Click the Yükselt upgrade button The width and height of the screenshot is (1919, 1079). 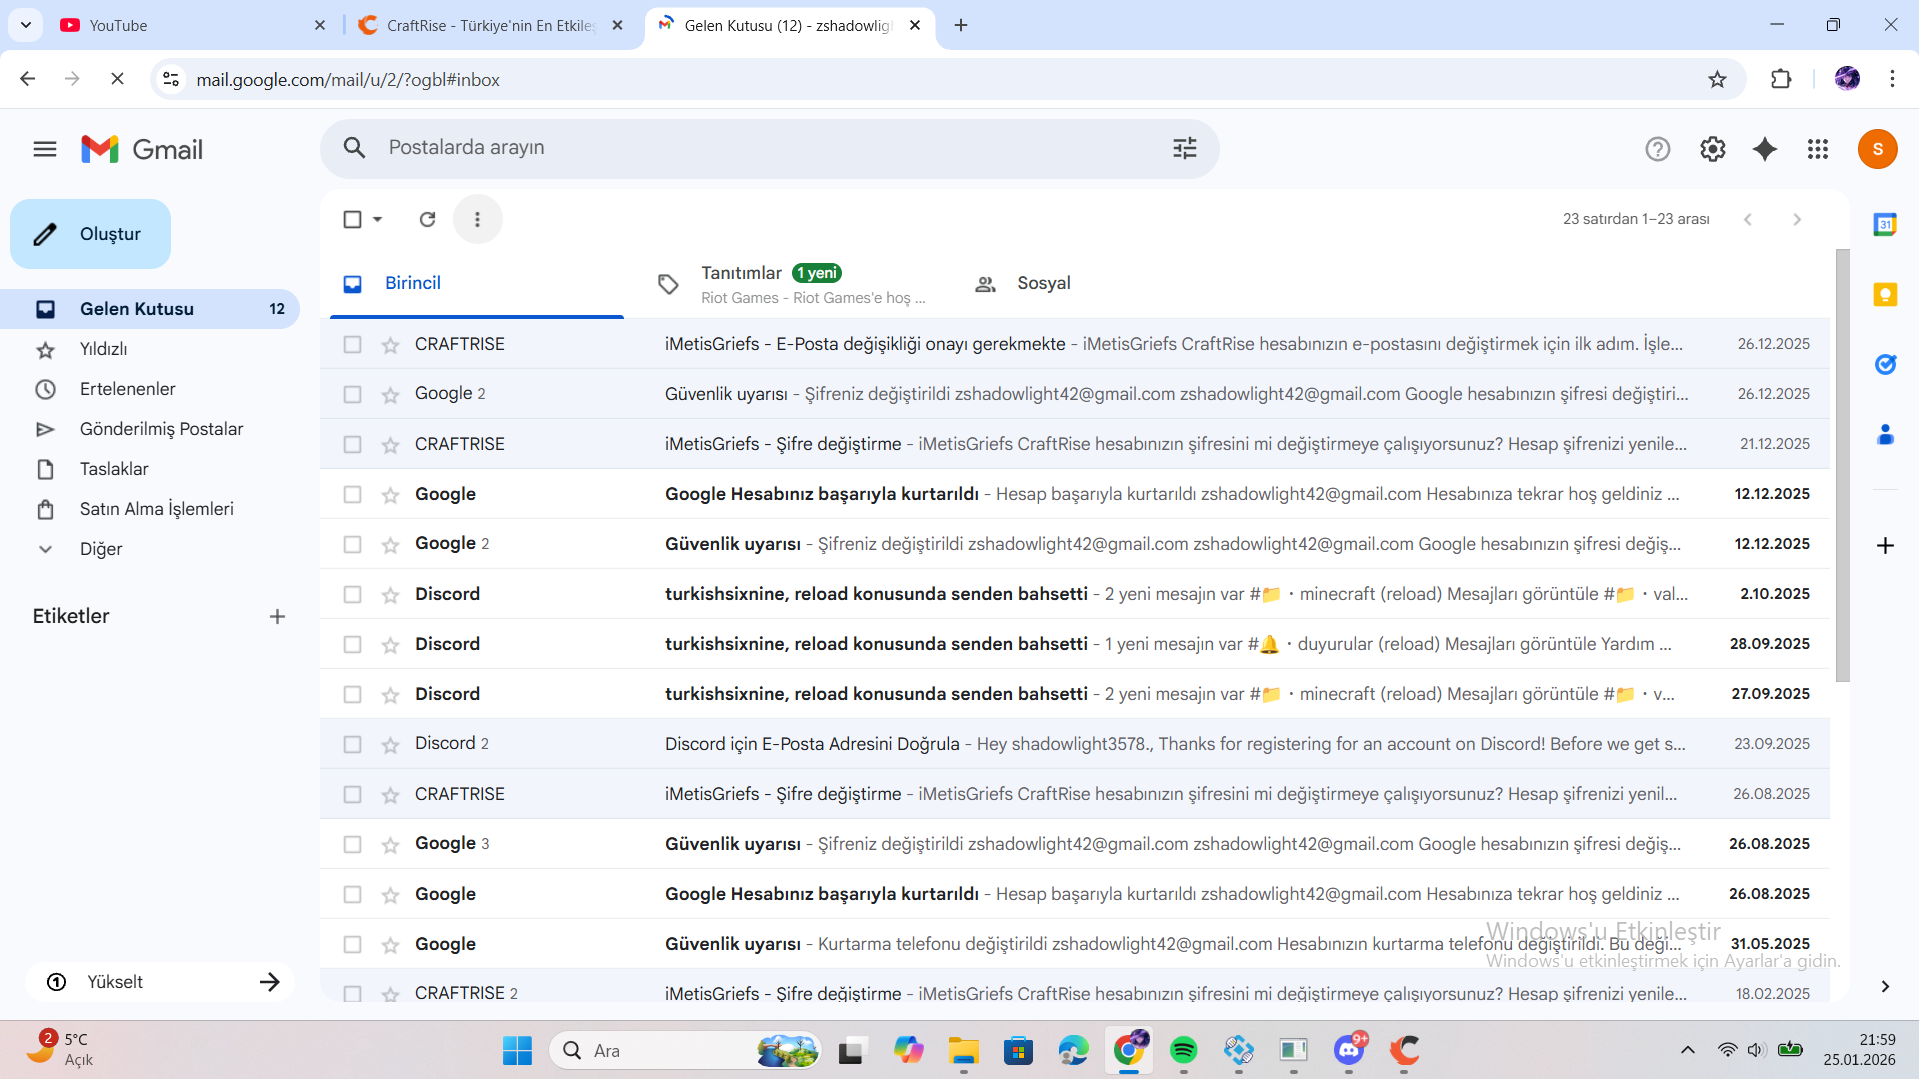[x=160, y=982]
